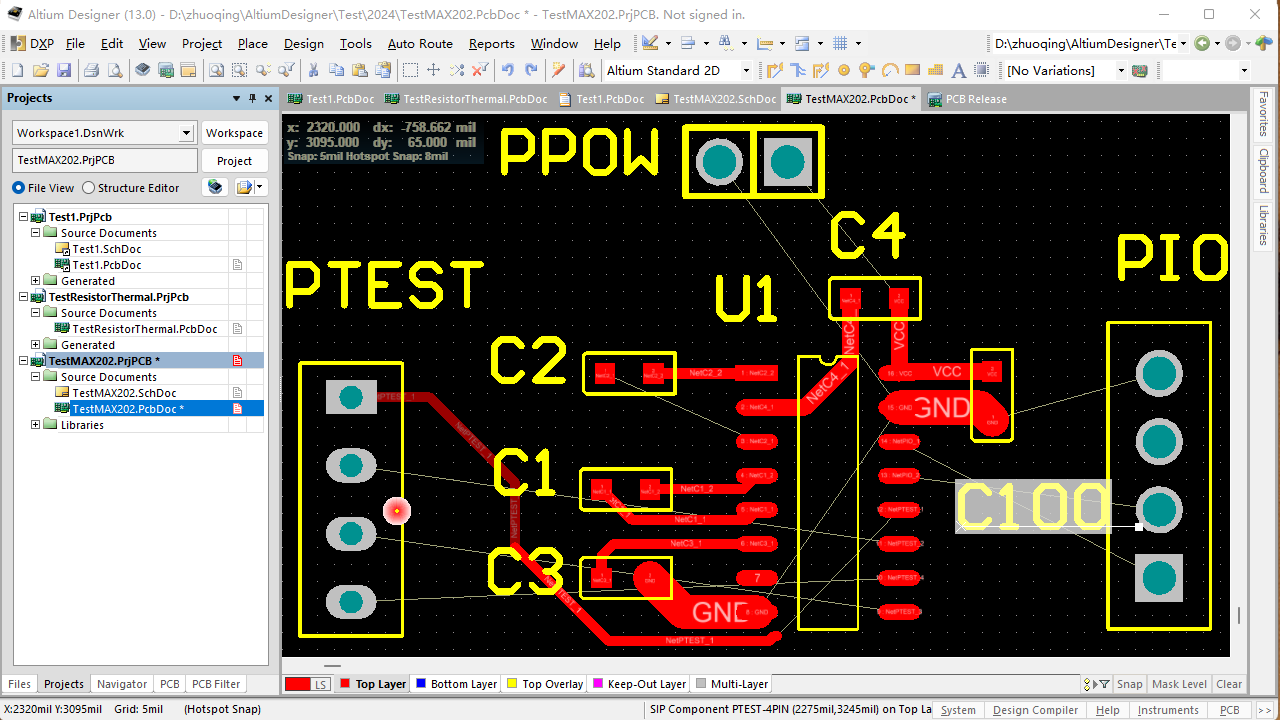The width and height of the screenshot is (1280, 720).
Task: Collapse the Test1.PrjPcb project node
Action: click(24, 217)
